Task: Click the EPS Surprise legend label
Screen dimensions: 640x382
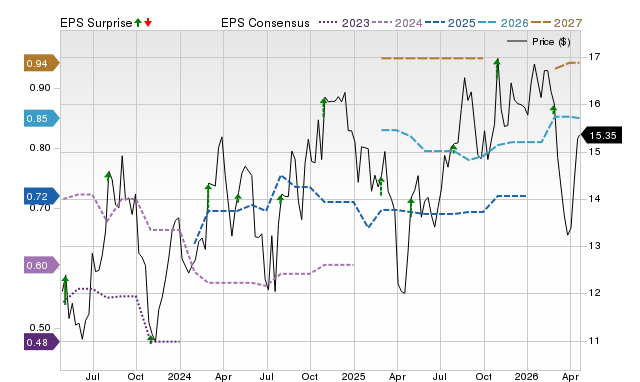Action: pos(96,23)
